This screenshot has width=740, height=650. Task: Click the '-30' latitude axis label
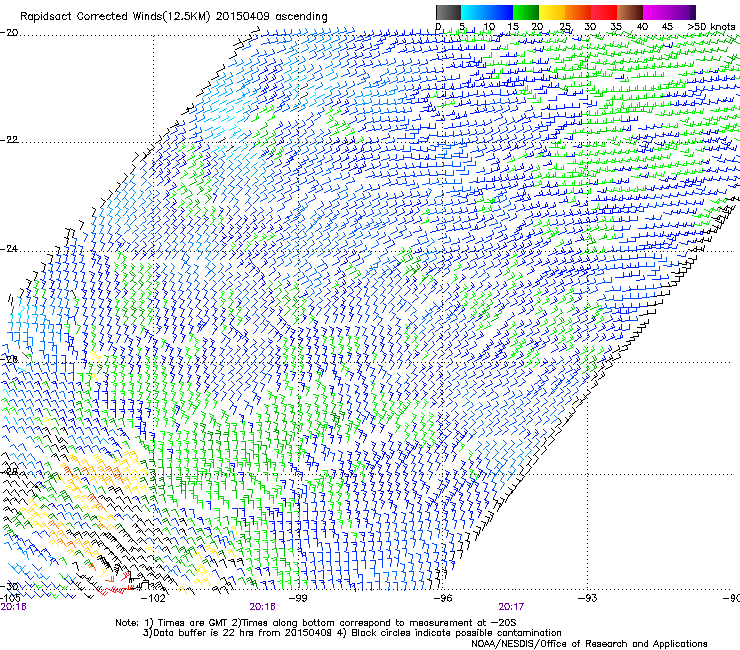pos(9,587)
